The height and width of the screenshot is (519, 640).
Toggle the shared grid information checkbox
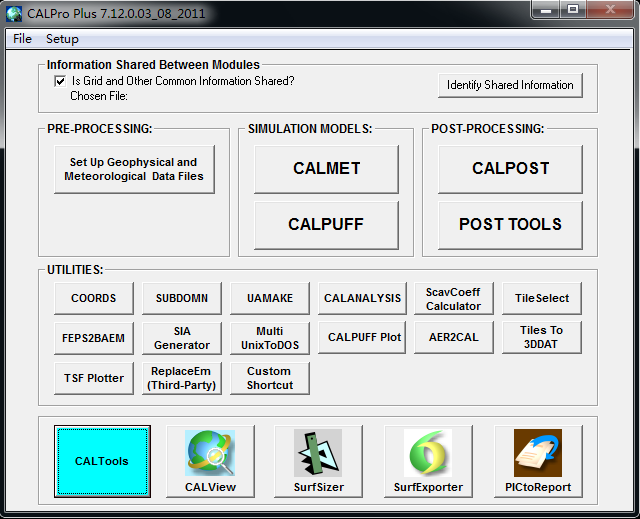pos(60,81)
